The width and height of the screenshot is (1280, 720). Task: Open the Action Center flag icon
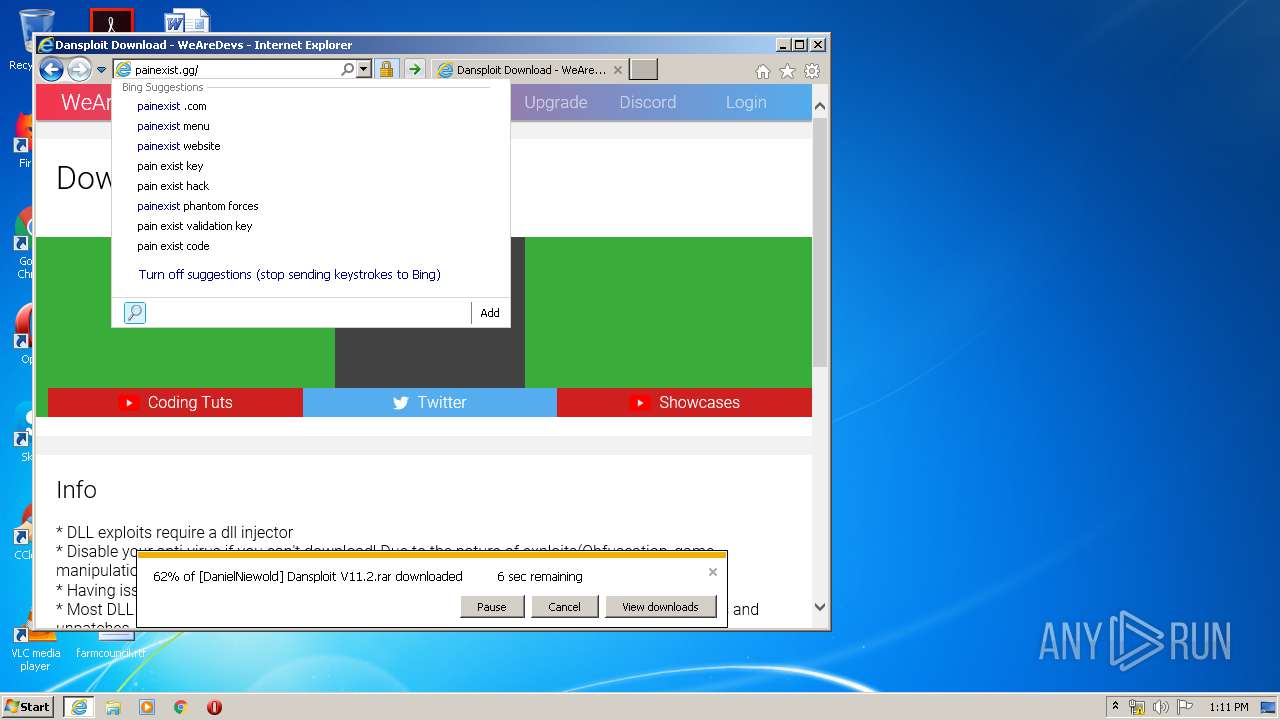1185,707
